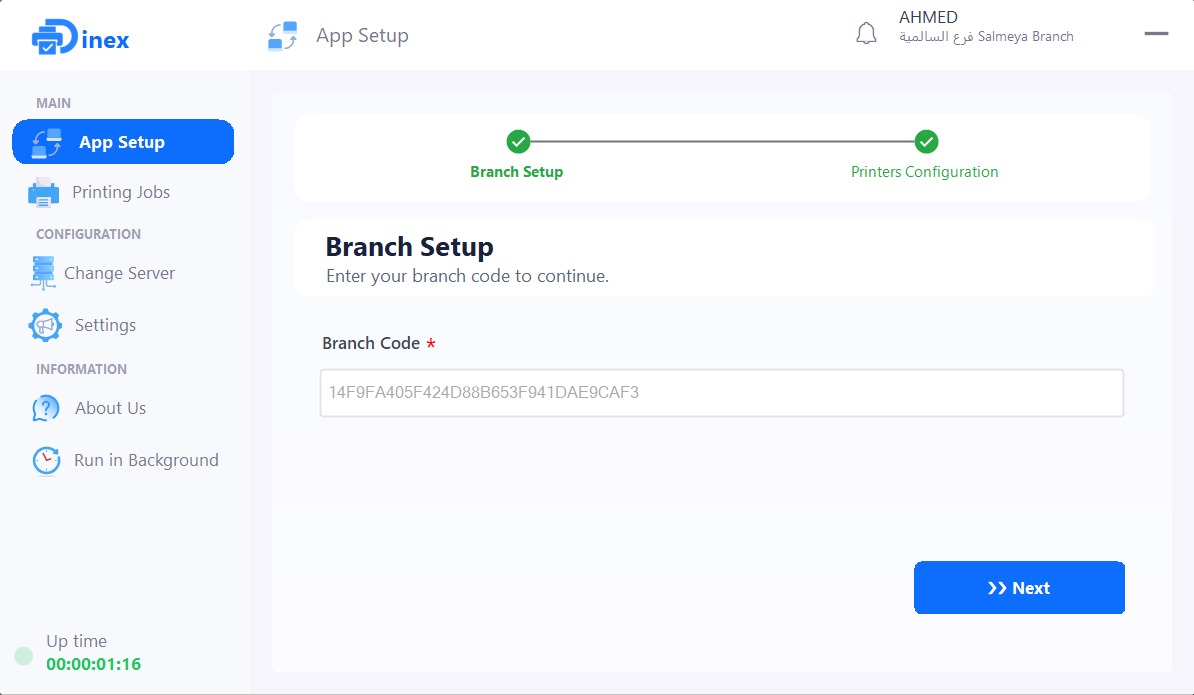Click the Branch Setup heading
This screenshot has width=1194, height=695.
tap(410, 247)
